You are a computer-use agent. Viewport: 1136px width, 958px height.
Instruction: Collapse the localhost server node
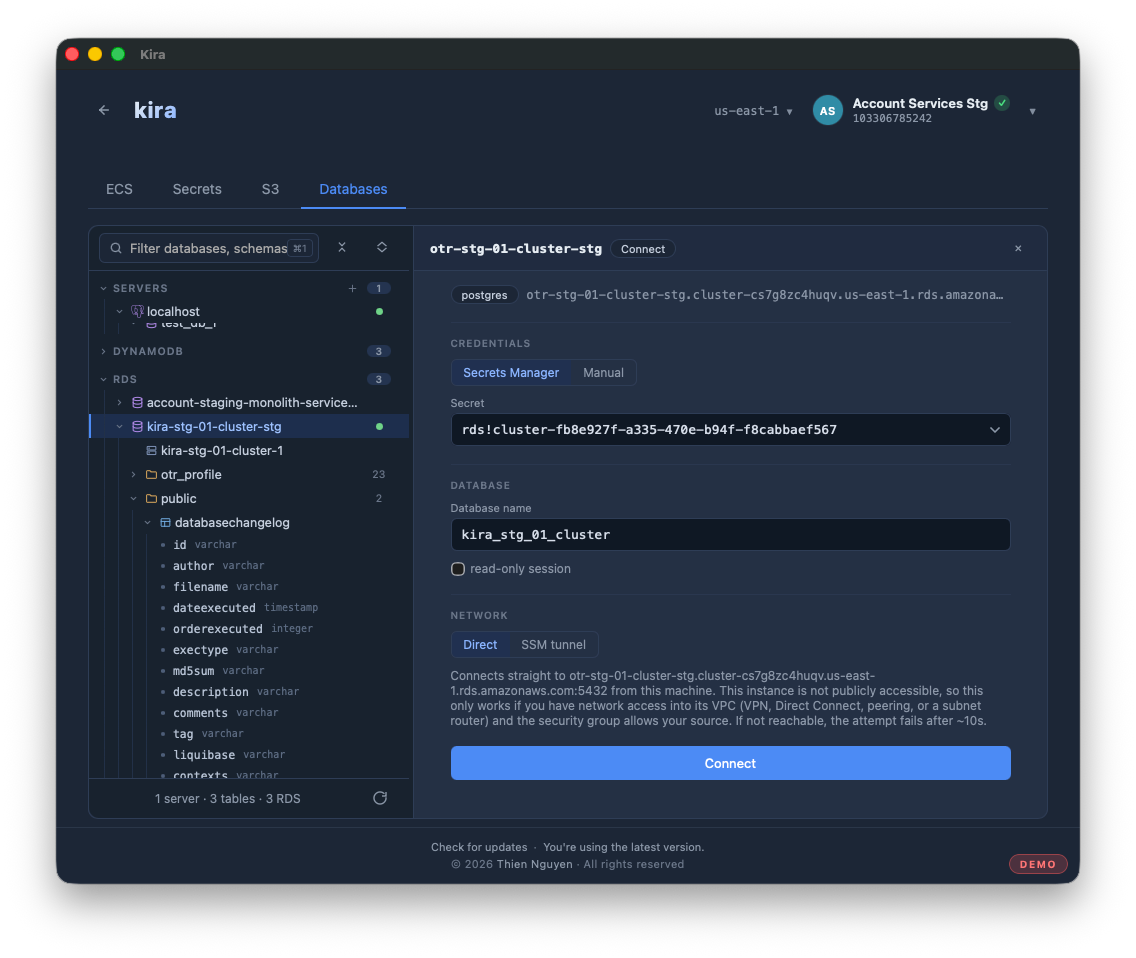[x=120, y=312]
